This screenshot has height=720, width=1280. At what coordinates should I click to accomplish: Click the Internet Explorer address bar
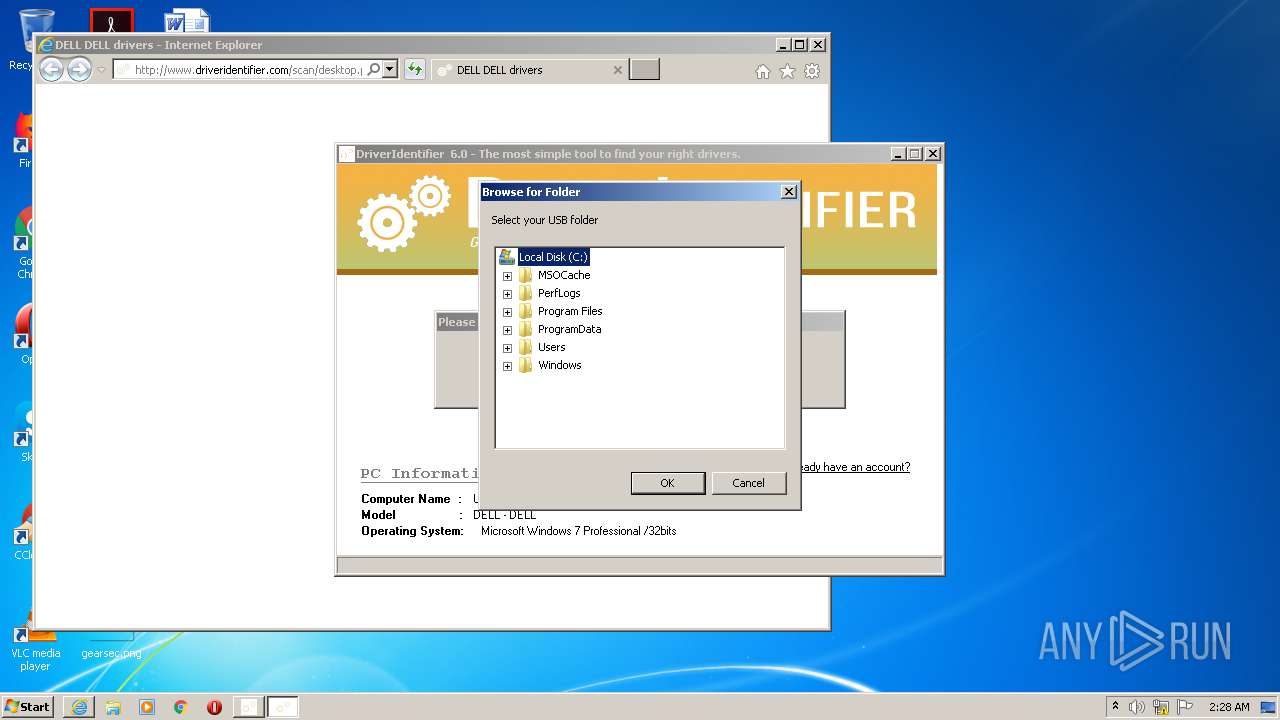pyautogui.click(x=247, y=70)
